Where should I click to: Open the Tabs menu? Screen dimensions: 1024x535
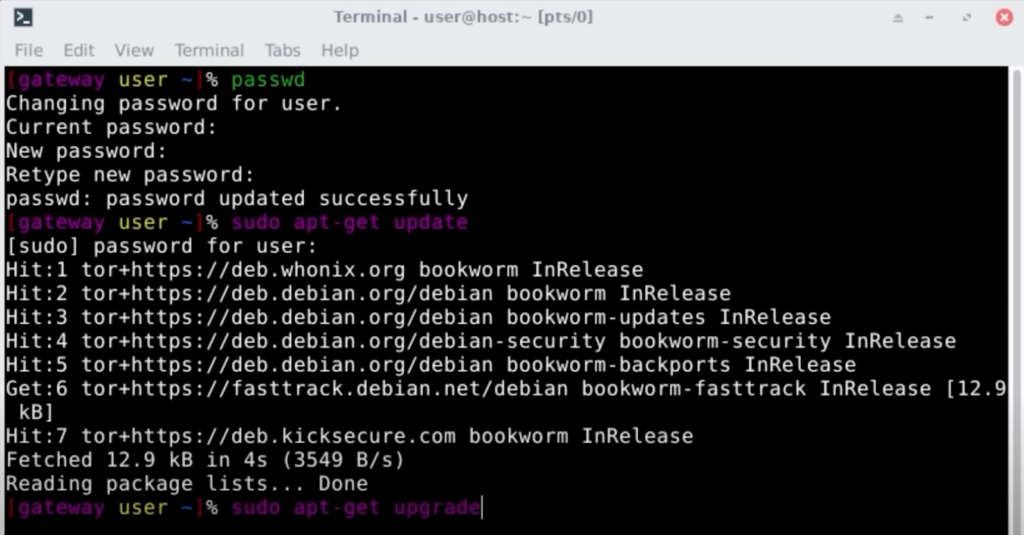coord(282,50)
